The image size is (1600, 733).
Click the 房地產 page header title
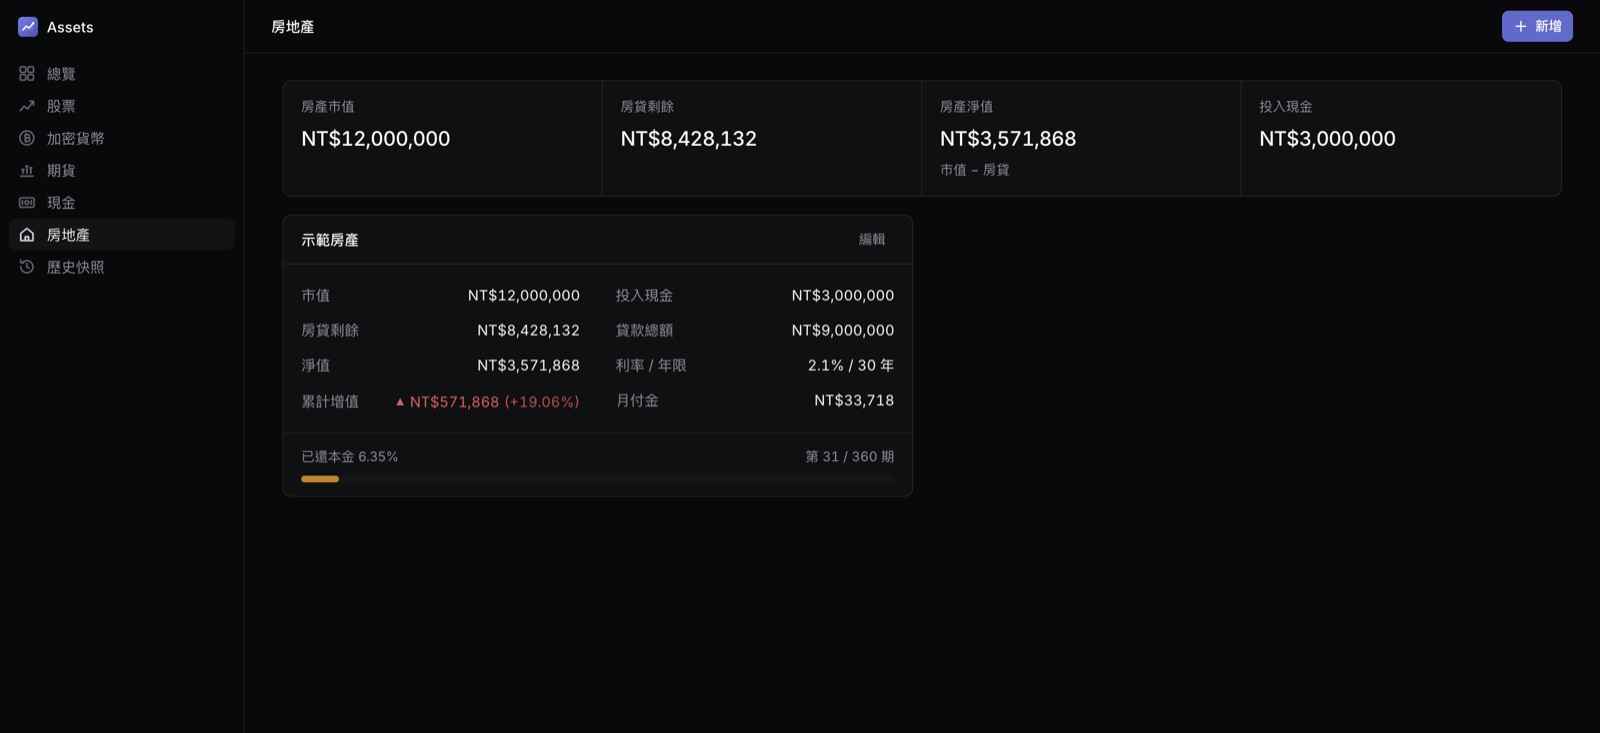tap(293, 27)
